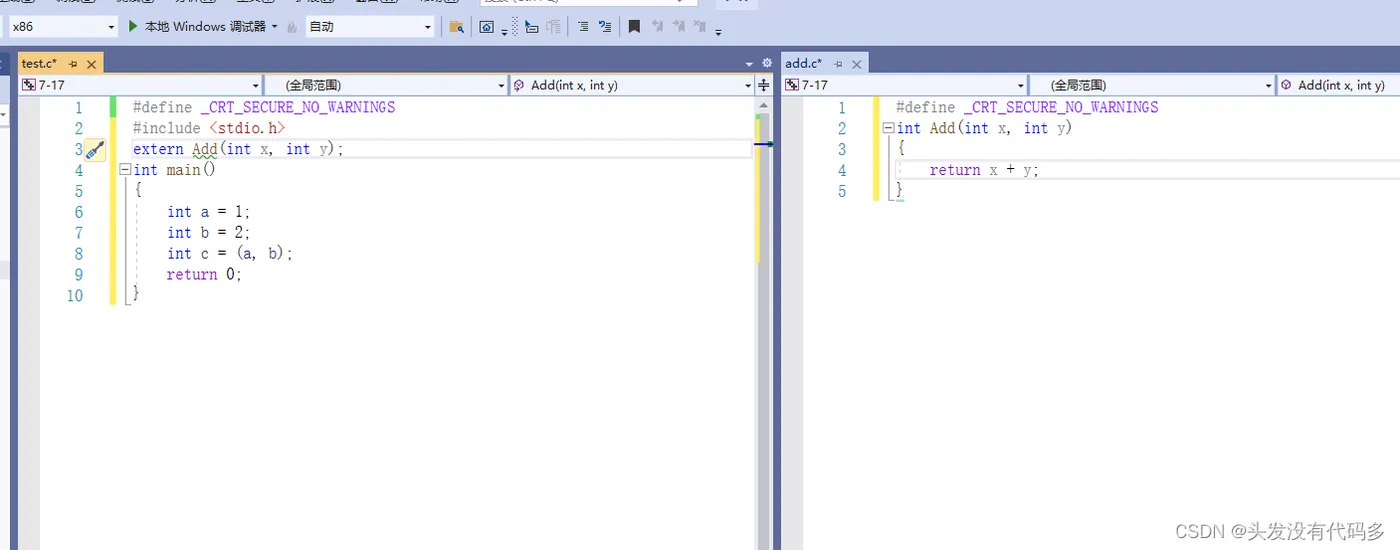Click 'int b = 2;' line in test.c
1400x550 pixels.
(209, 233)
